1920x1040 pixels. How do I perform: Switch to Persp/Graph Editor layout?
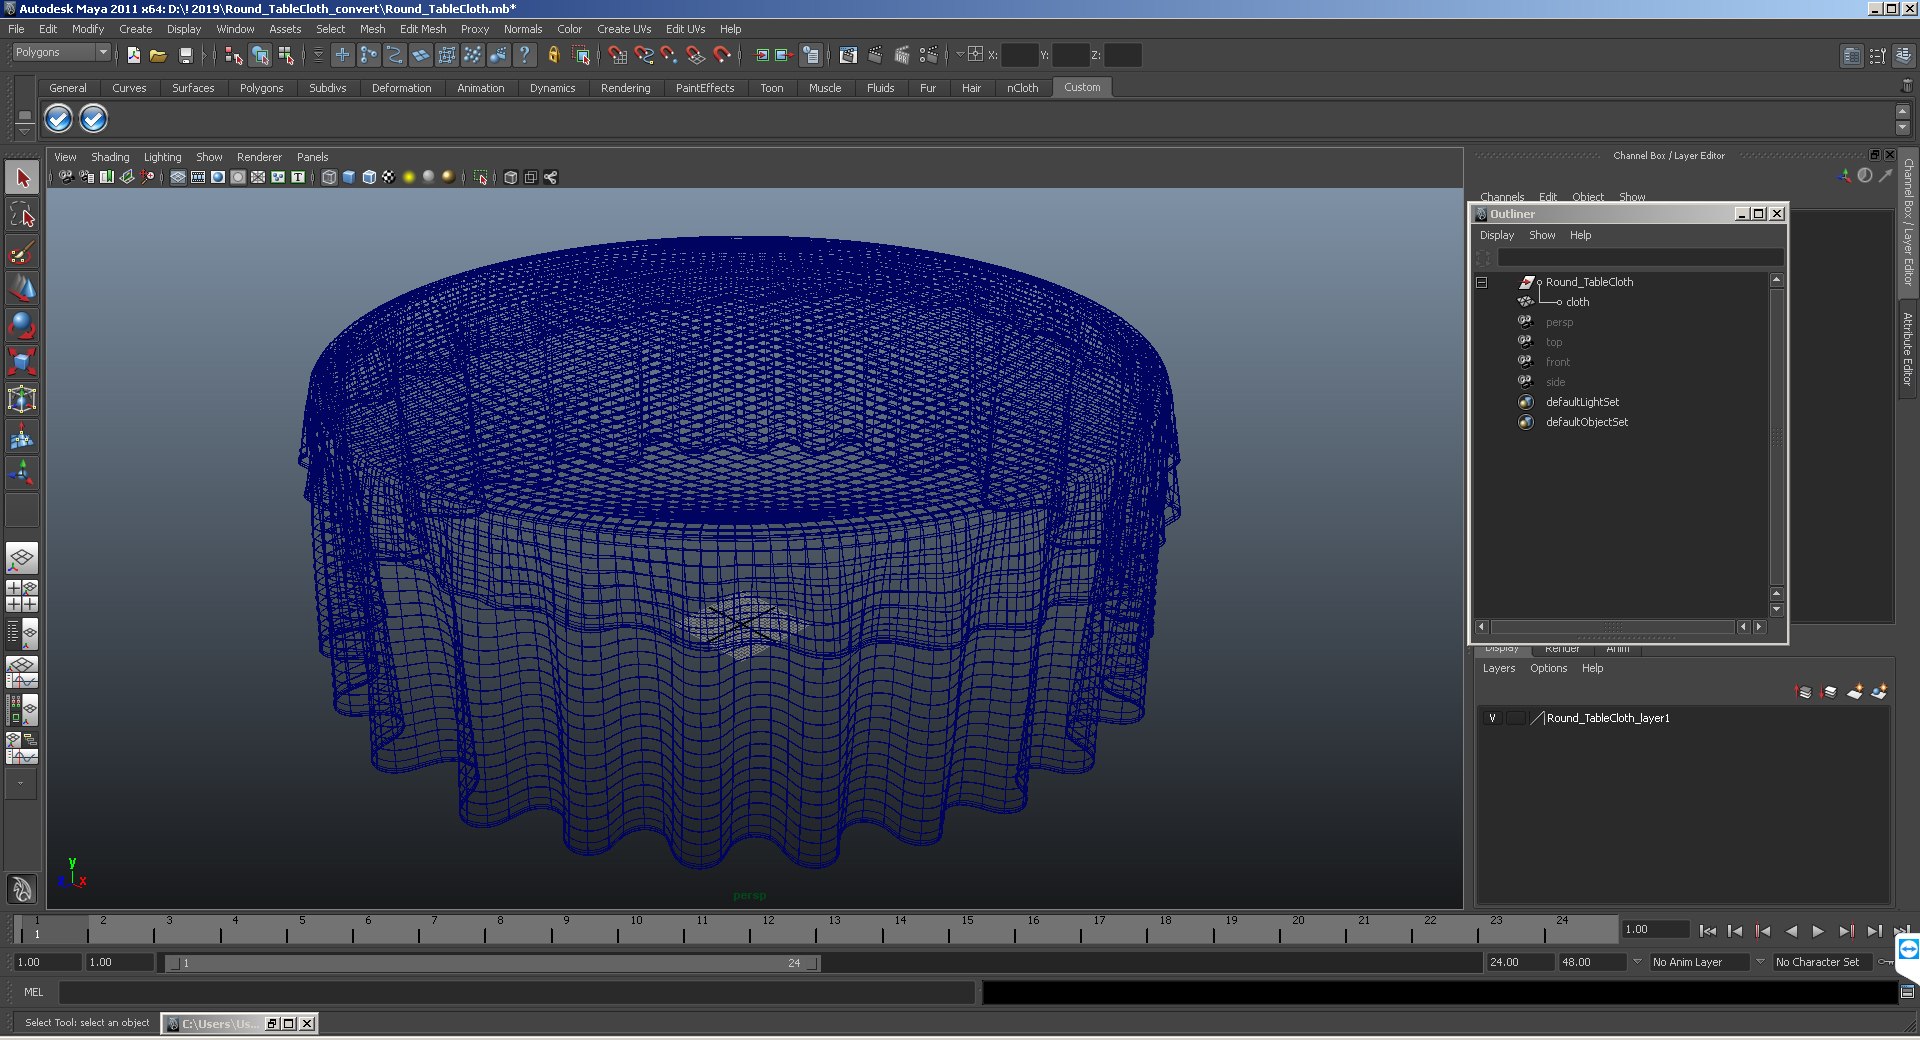[22, 671]
